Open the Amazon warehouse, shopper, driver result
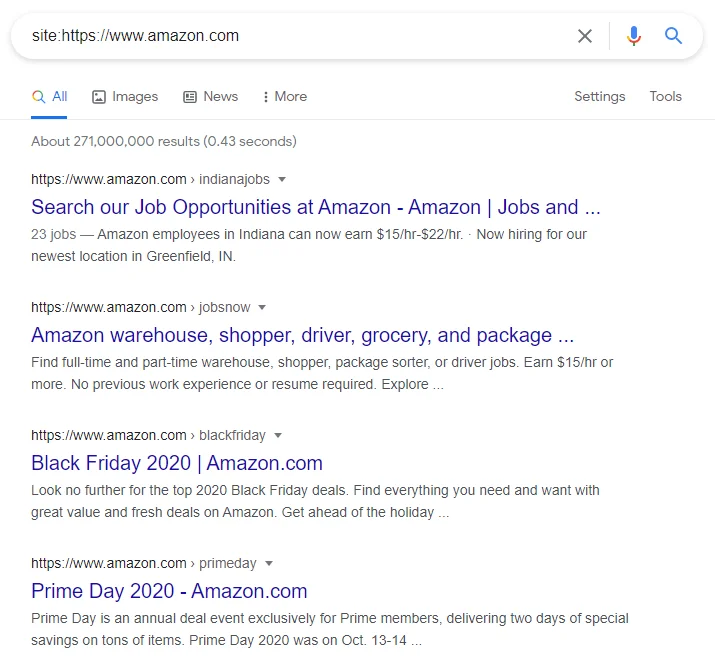 (302, 335)
